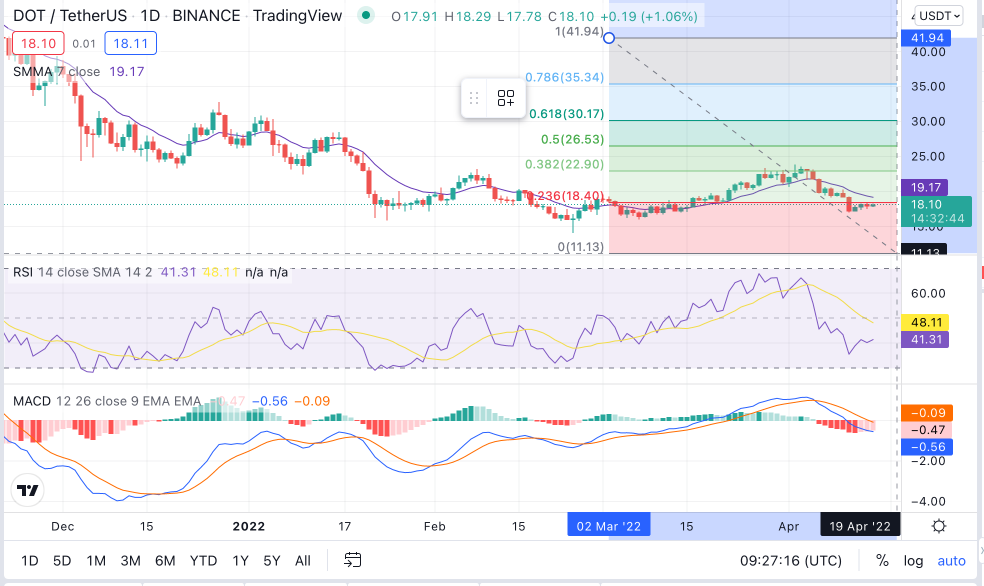Show the 1Y time range

pos(240,560)
